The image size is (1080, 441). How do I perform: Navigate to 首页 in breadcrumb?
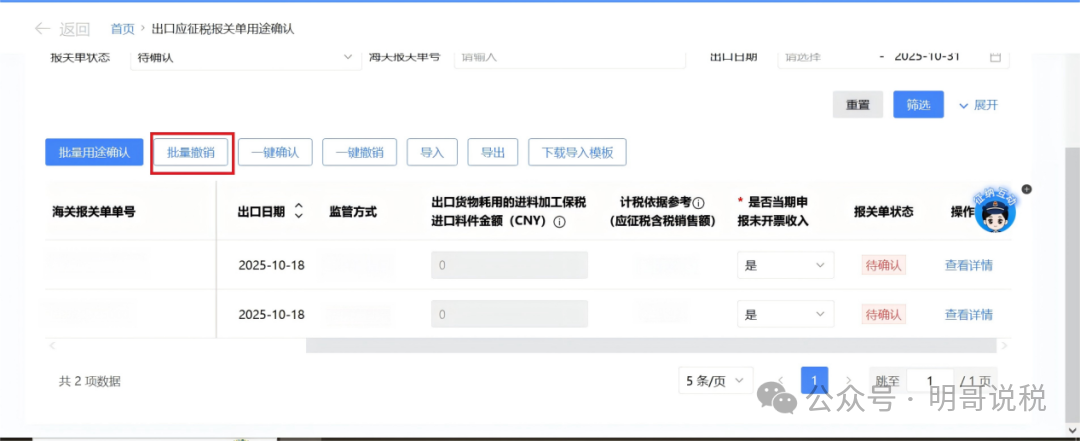(122, 29)
